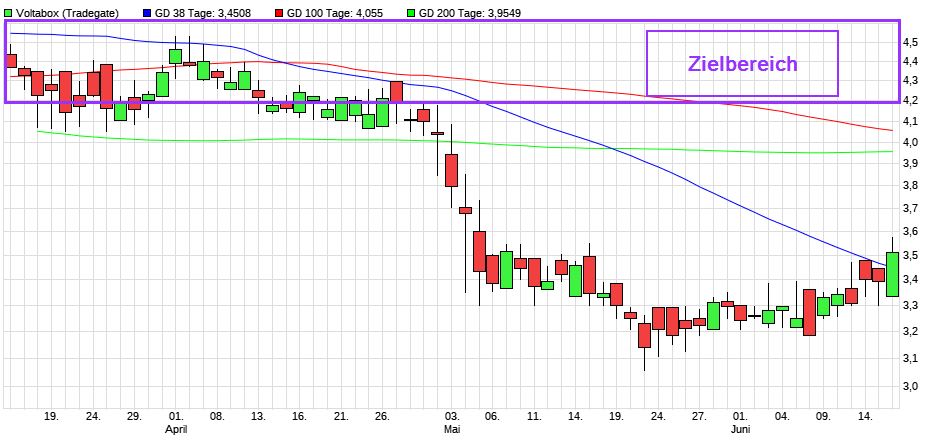This screenshot has height=441, width=938.
Task: Click the '27.' date axis label
Action: tap(700, 416)
